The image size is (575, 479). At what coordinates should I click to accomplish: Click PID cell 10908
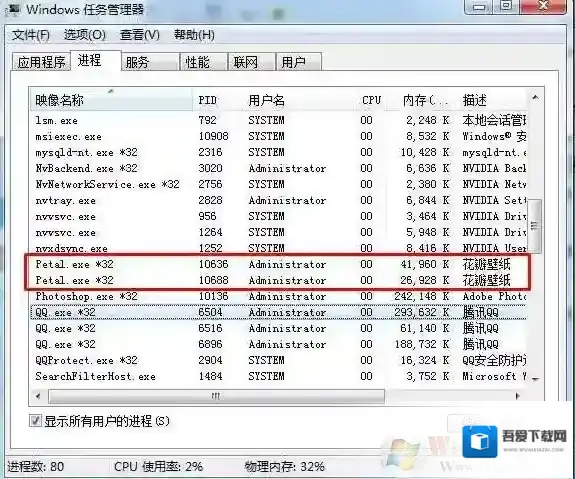click(213, 136)
